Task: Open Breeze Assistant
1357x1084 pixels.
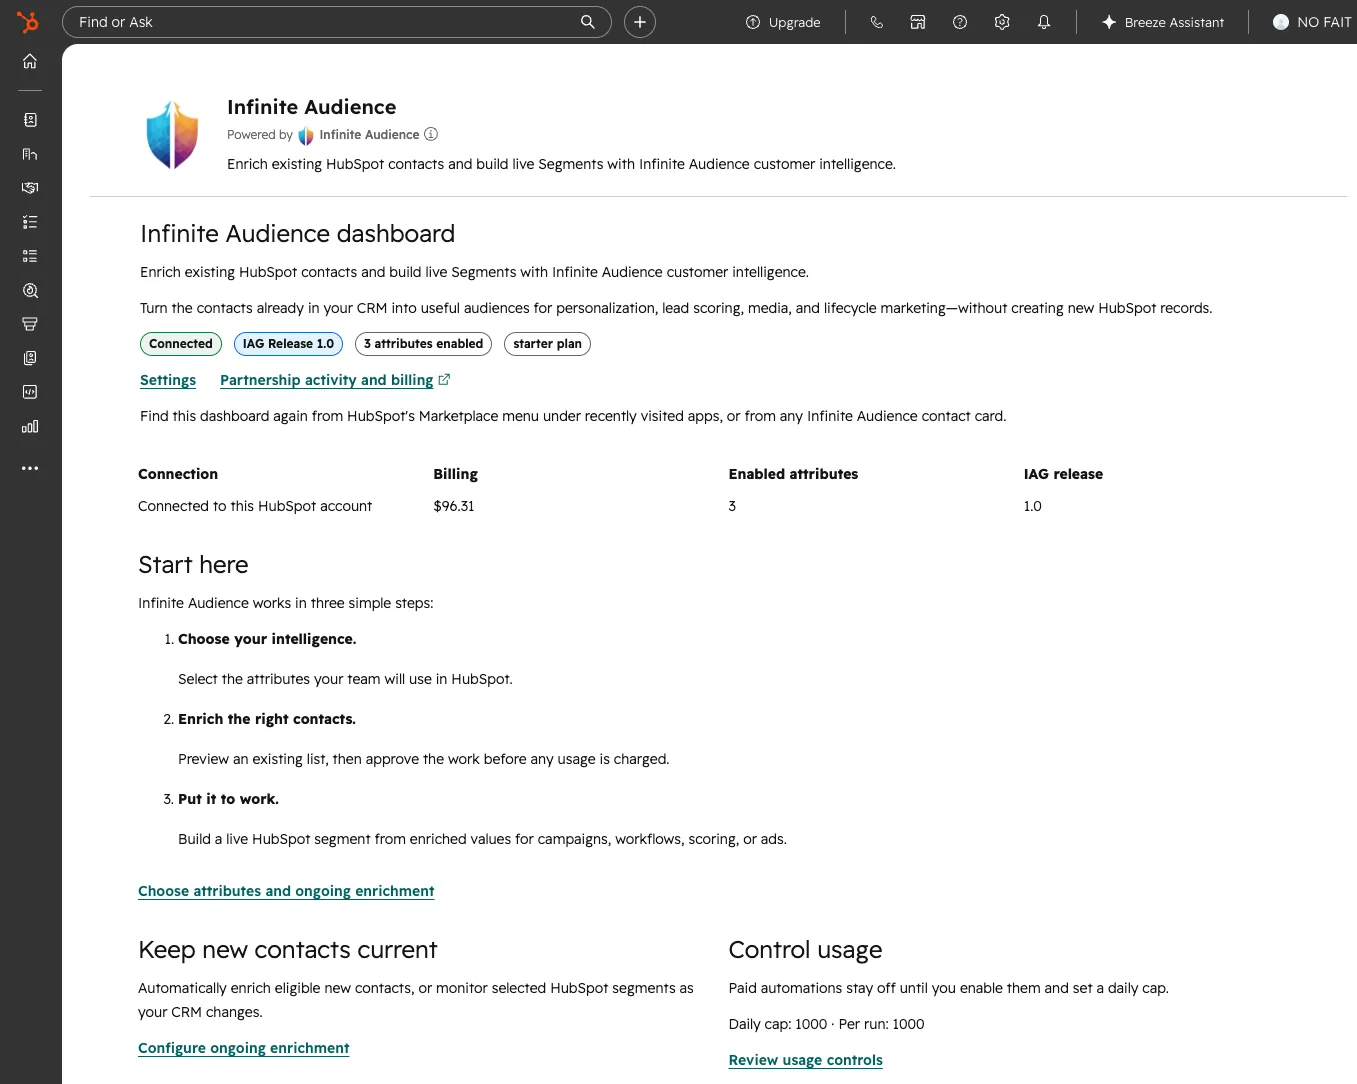Action: (1162, 22)
